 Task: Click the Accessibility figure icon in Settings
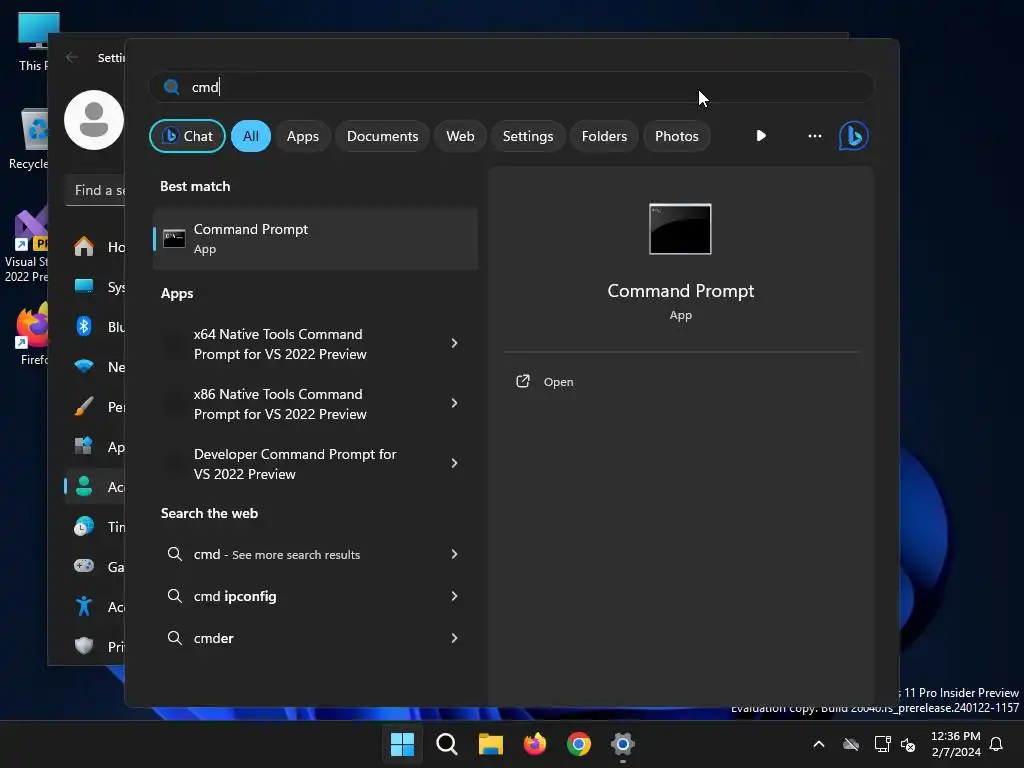pos(84,606)
